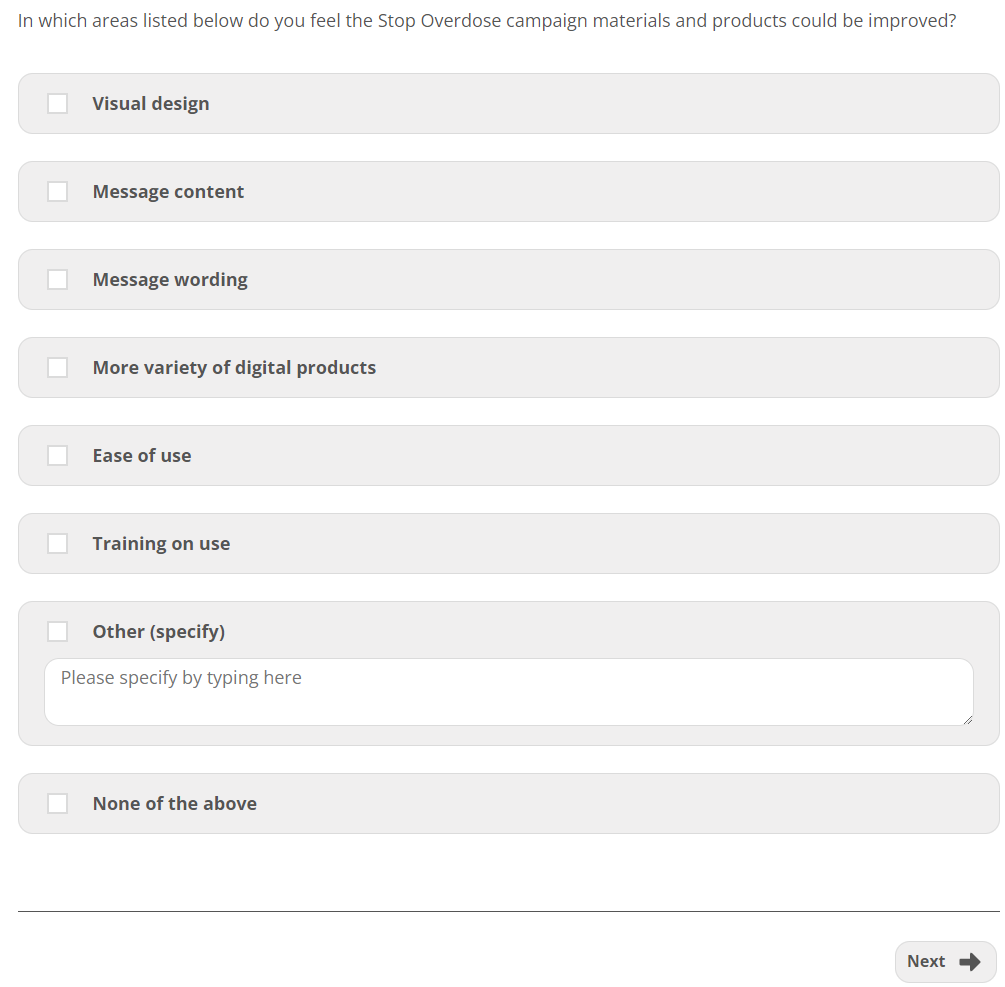Image resolution: width=1005 pixels, height=987 pixels.
Task: Toggle the Other (specify) checkbox
Action: [58, 632]
